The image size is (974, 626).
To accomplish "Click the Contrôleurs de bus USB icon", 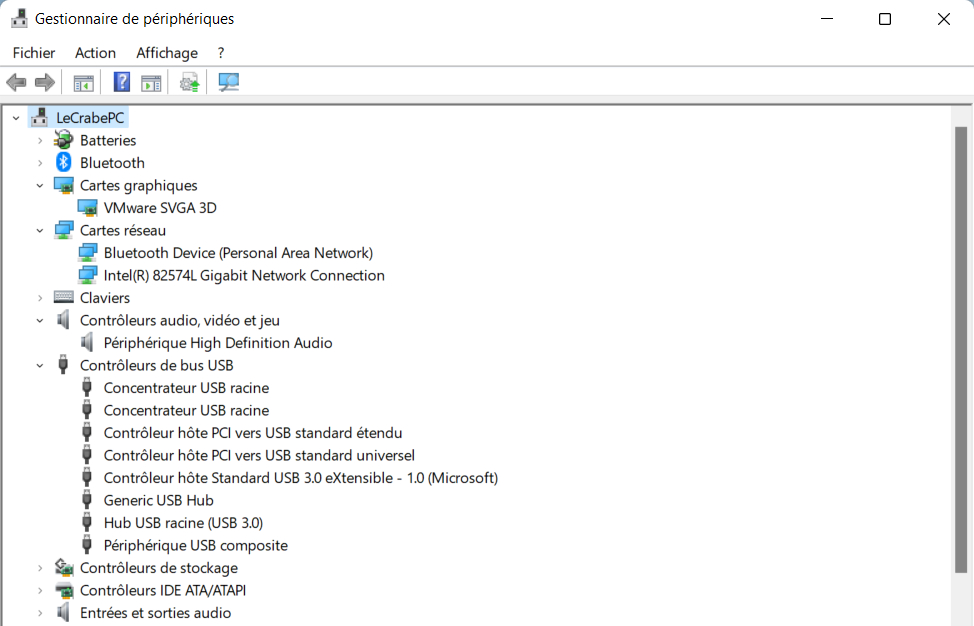I will 63,365.
